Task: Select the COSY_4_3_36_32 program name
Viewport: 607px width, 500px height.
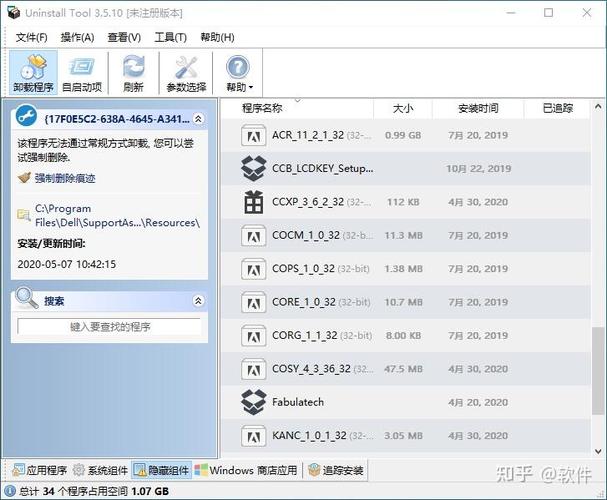Action: pos(312,369)
